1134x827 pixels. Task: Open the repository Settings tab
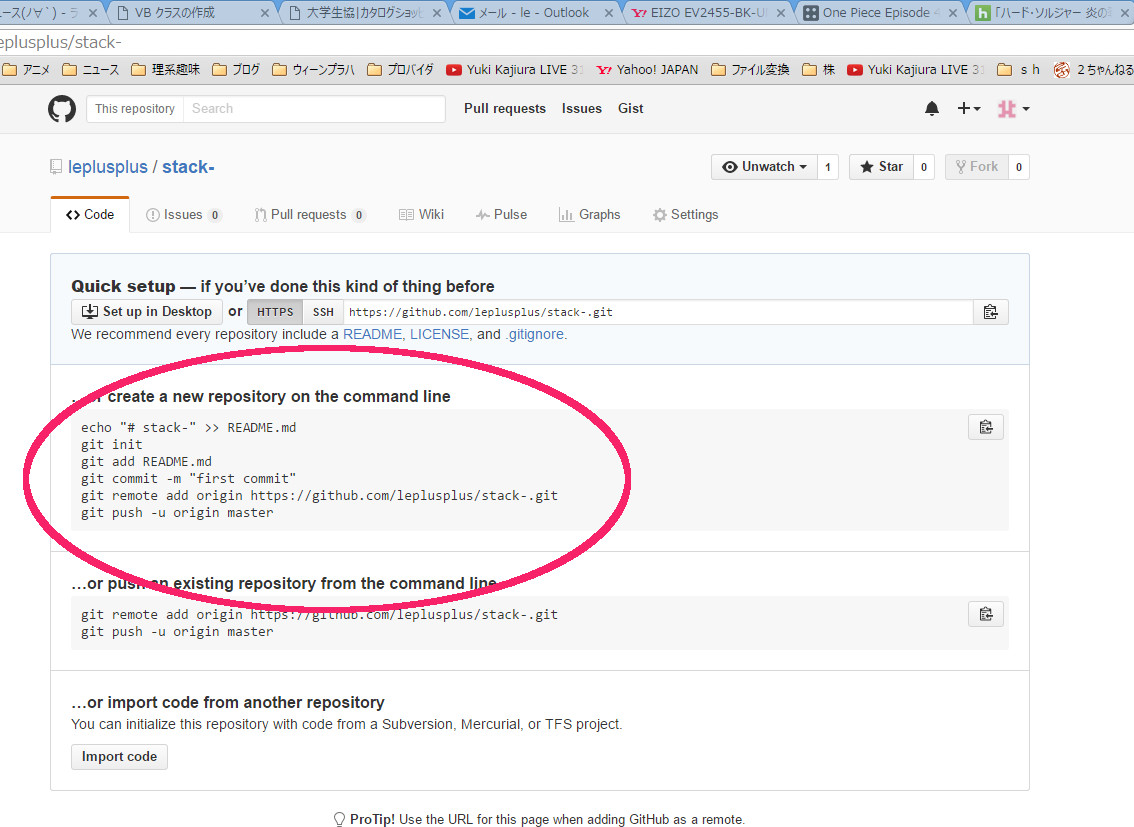pyautogui.click(x=685, y=215)
